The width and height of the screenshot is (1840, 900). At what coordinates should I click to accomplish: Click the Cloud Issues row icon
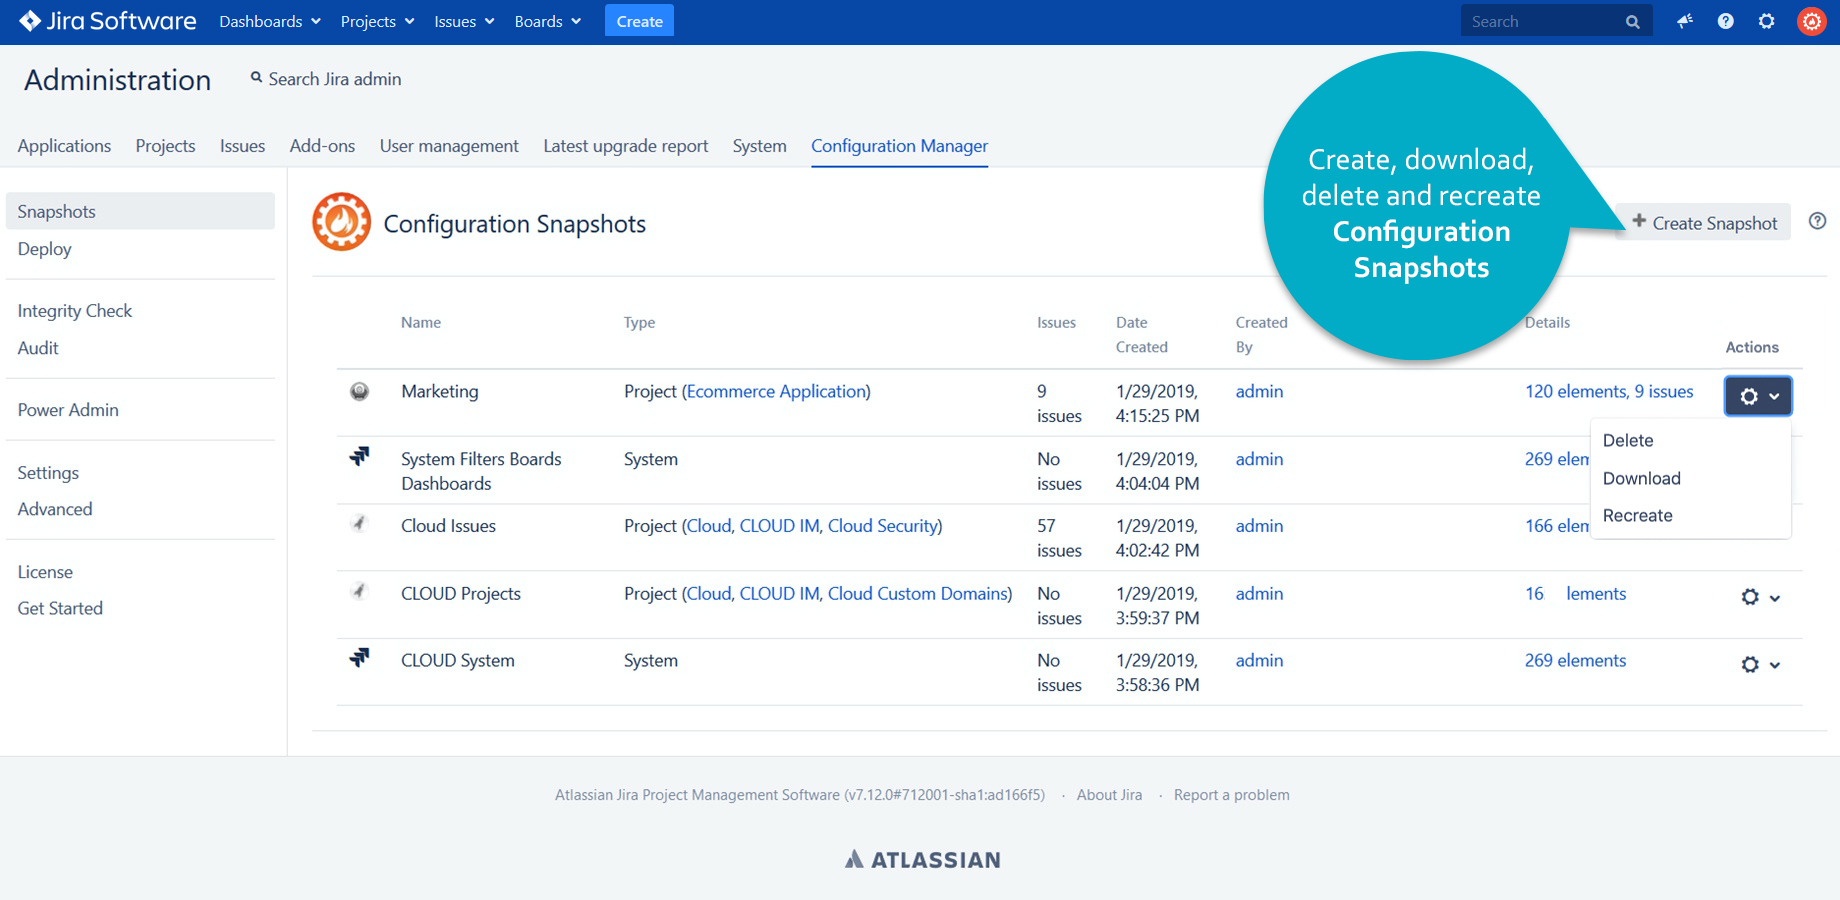coord(360,523)
